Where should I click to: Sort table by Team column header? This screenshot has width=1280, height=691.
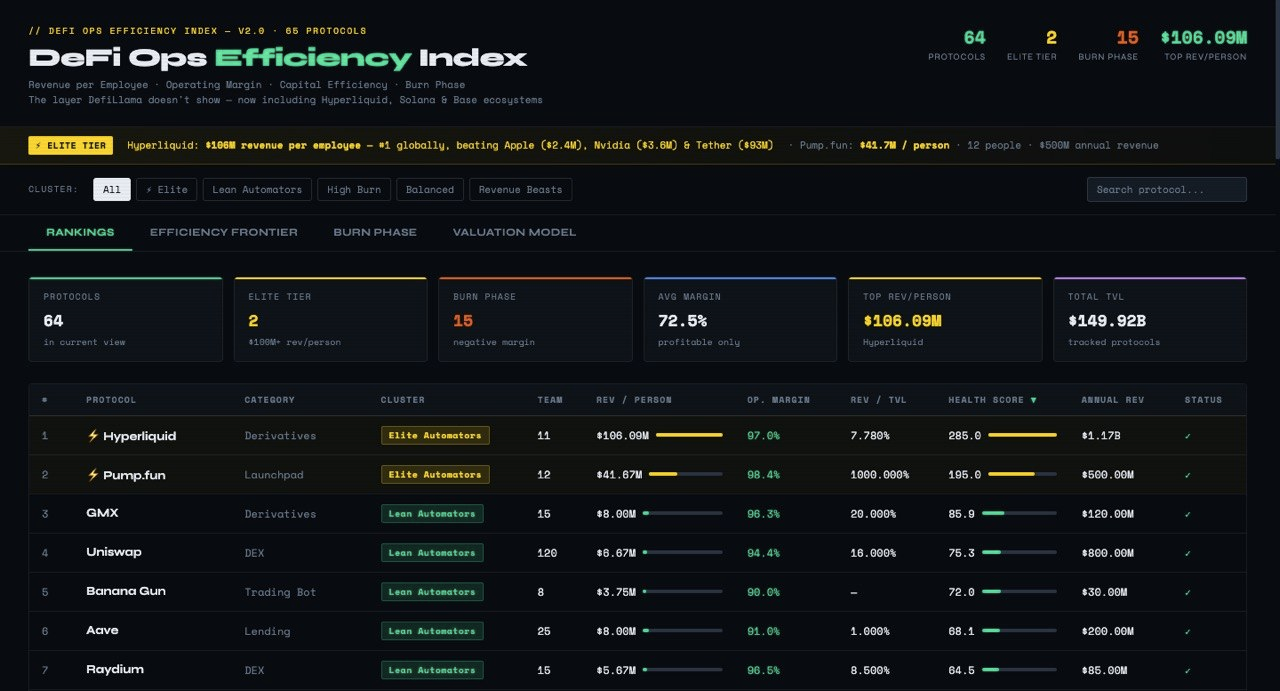(x=550, y=400)
